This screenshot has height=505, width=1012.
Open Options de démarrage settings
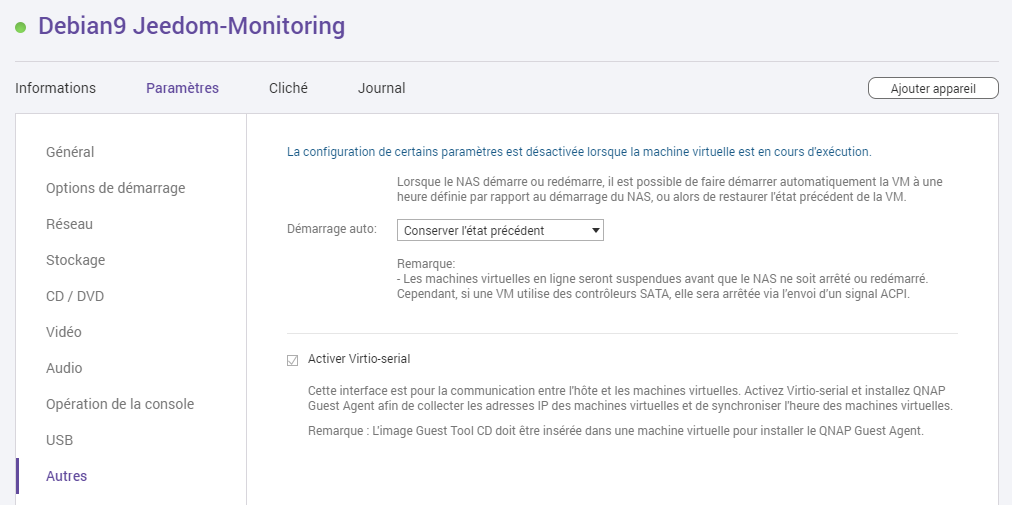point(115,188)
